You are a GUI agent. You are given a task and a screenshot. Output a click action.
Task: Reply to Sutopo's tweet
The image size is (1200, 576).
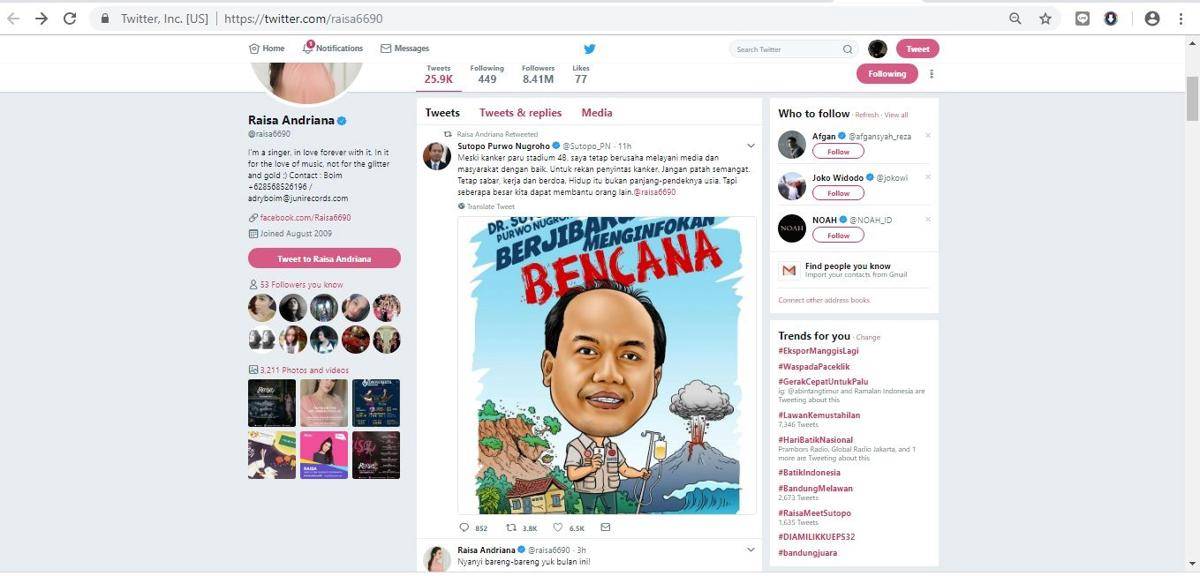click(x=464, y=528)
